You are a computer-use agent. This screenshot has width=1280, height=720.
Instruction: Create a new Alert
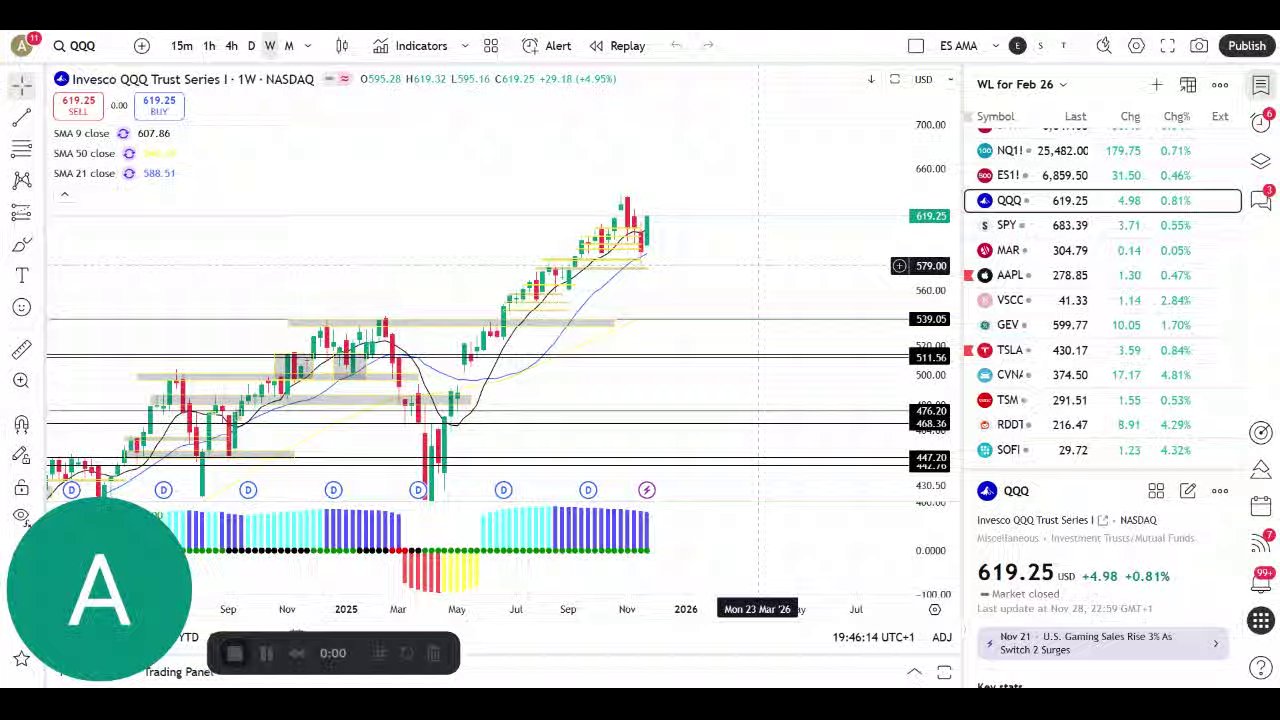point(547,46)
